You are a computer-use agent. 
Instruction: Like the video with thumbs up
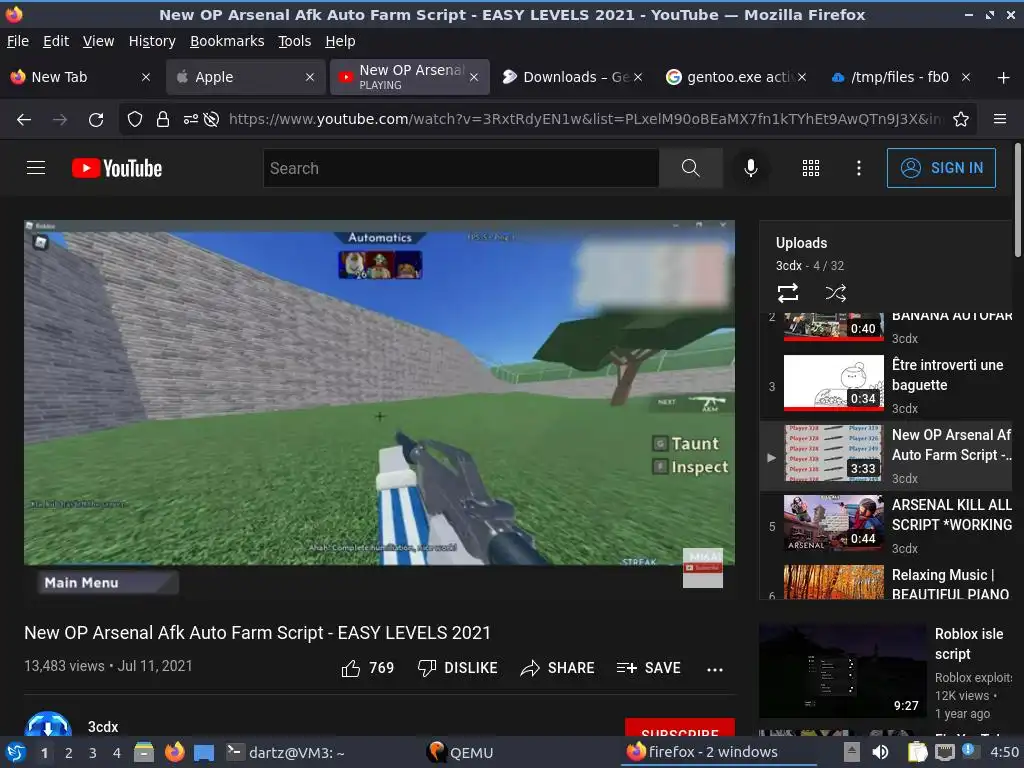pos(368,668)
